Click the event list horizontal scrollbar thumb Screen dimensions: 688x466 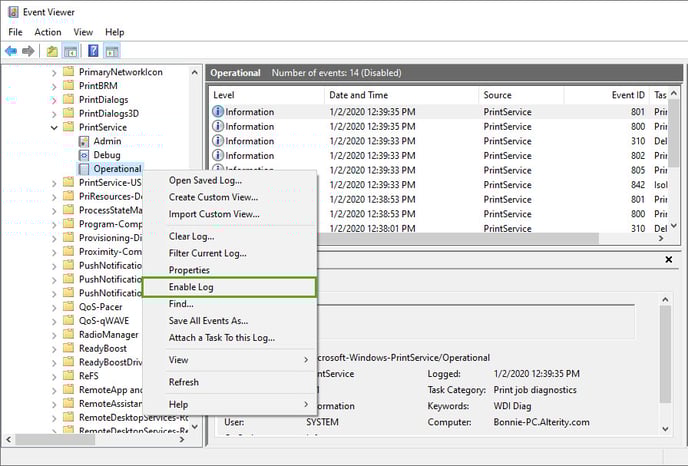[x=456, y=238]
